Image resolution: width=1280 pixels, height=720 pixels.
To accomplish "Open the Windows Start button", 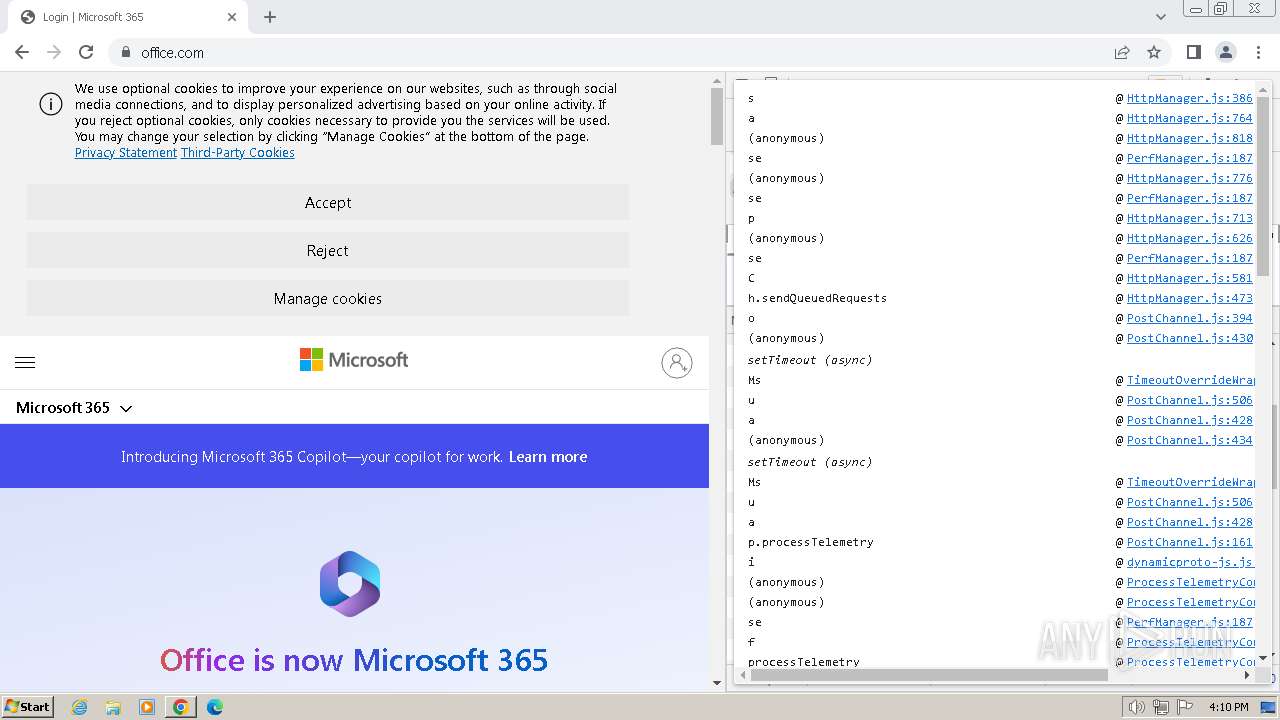I will 28,706.
